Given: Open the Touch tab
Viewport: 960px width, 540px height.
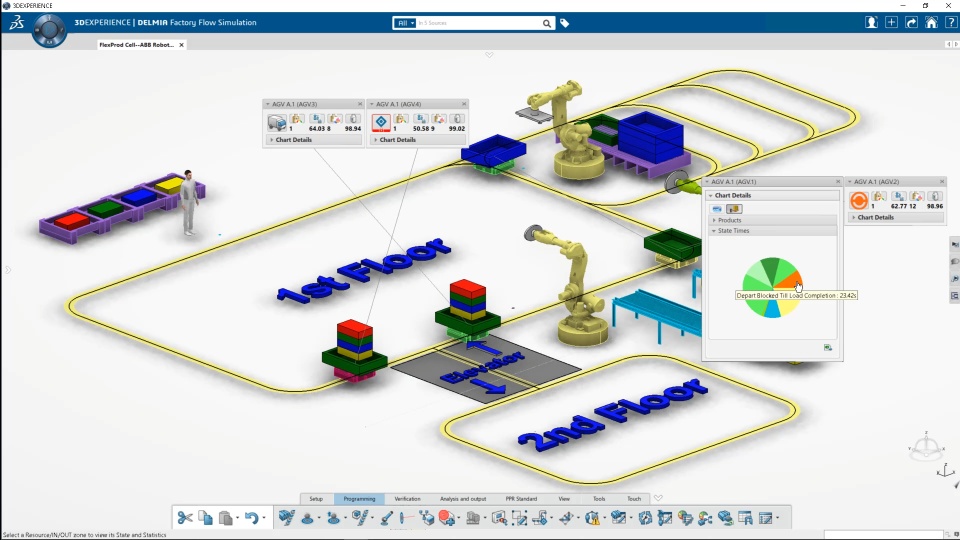Looking at the screenshot, I should tap(634, 499).
